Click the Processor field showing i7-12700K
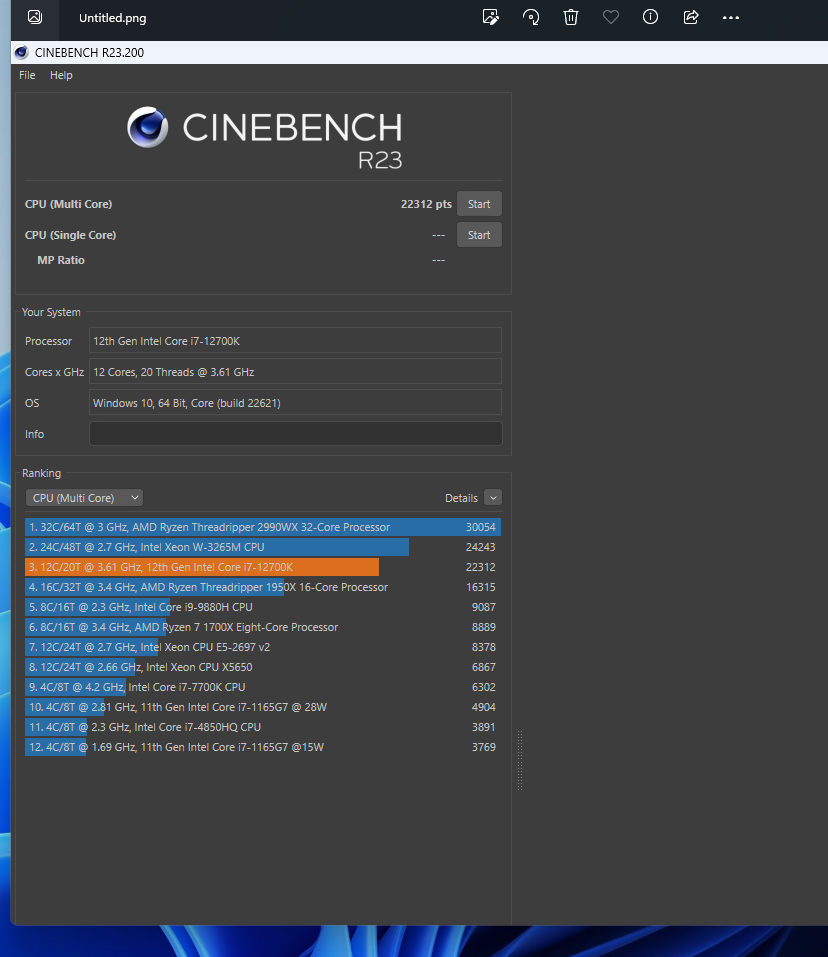Screen dimensions: 828x957 (x=295, y=341)
